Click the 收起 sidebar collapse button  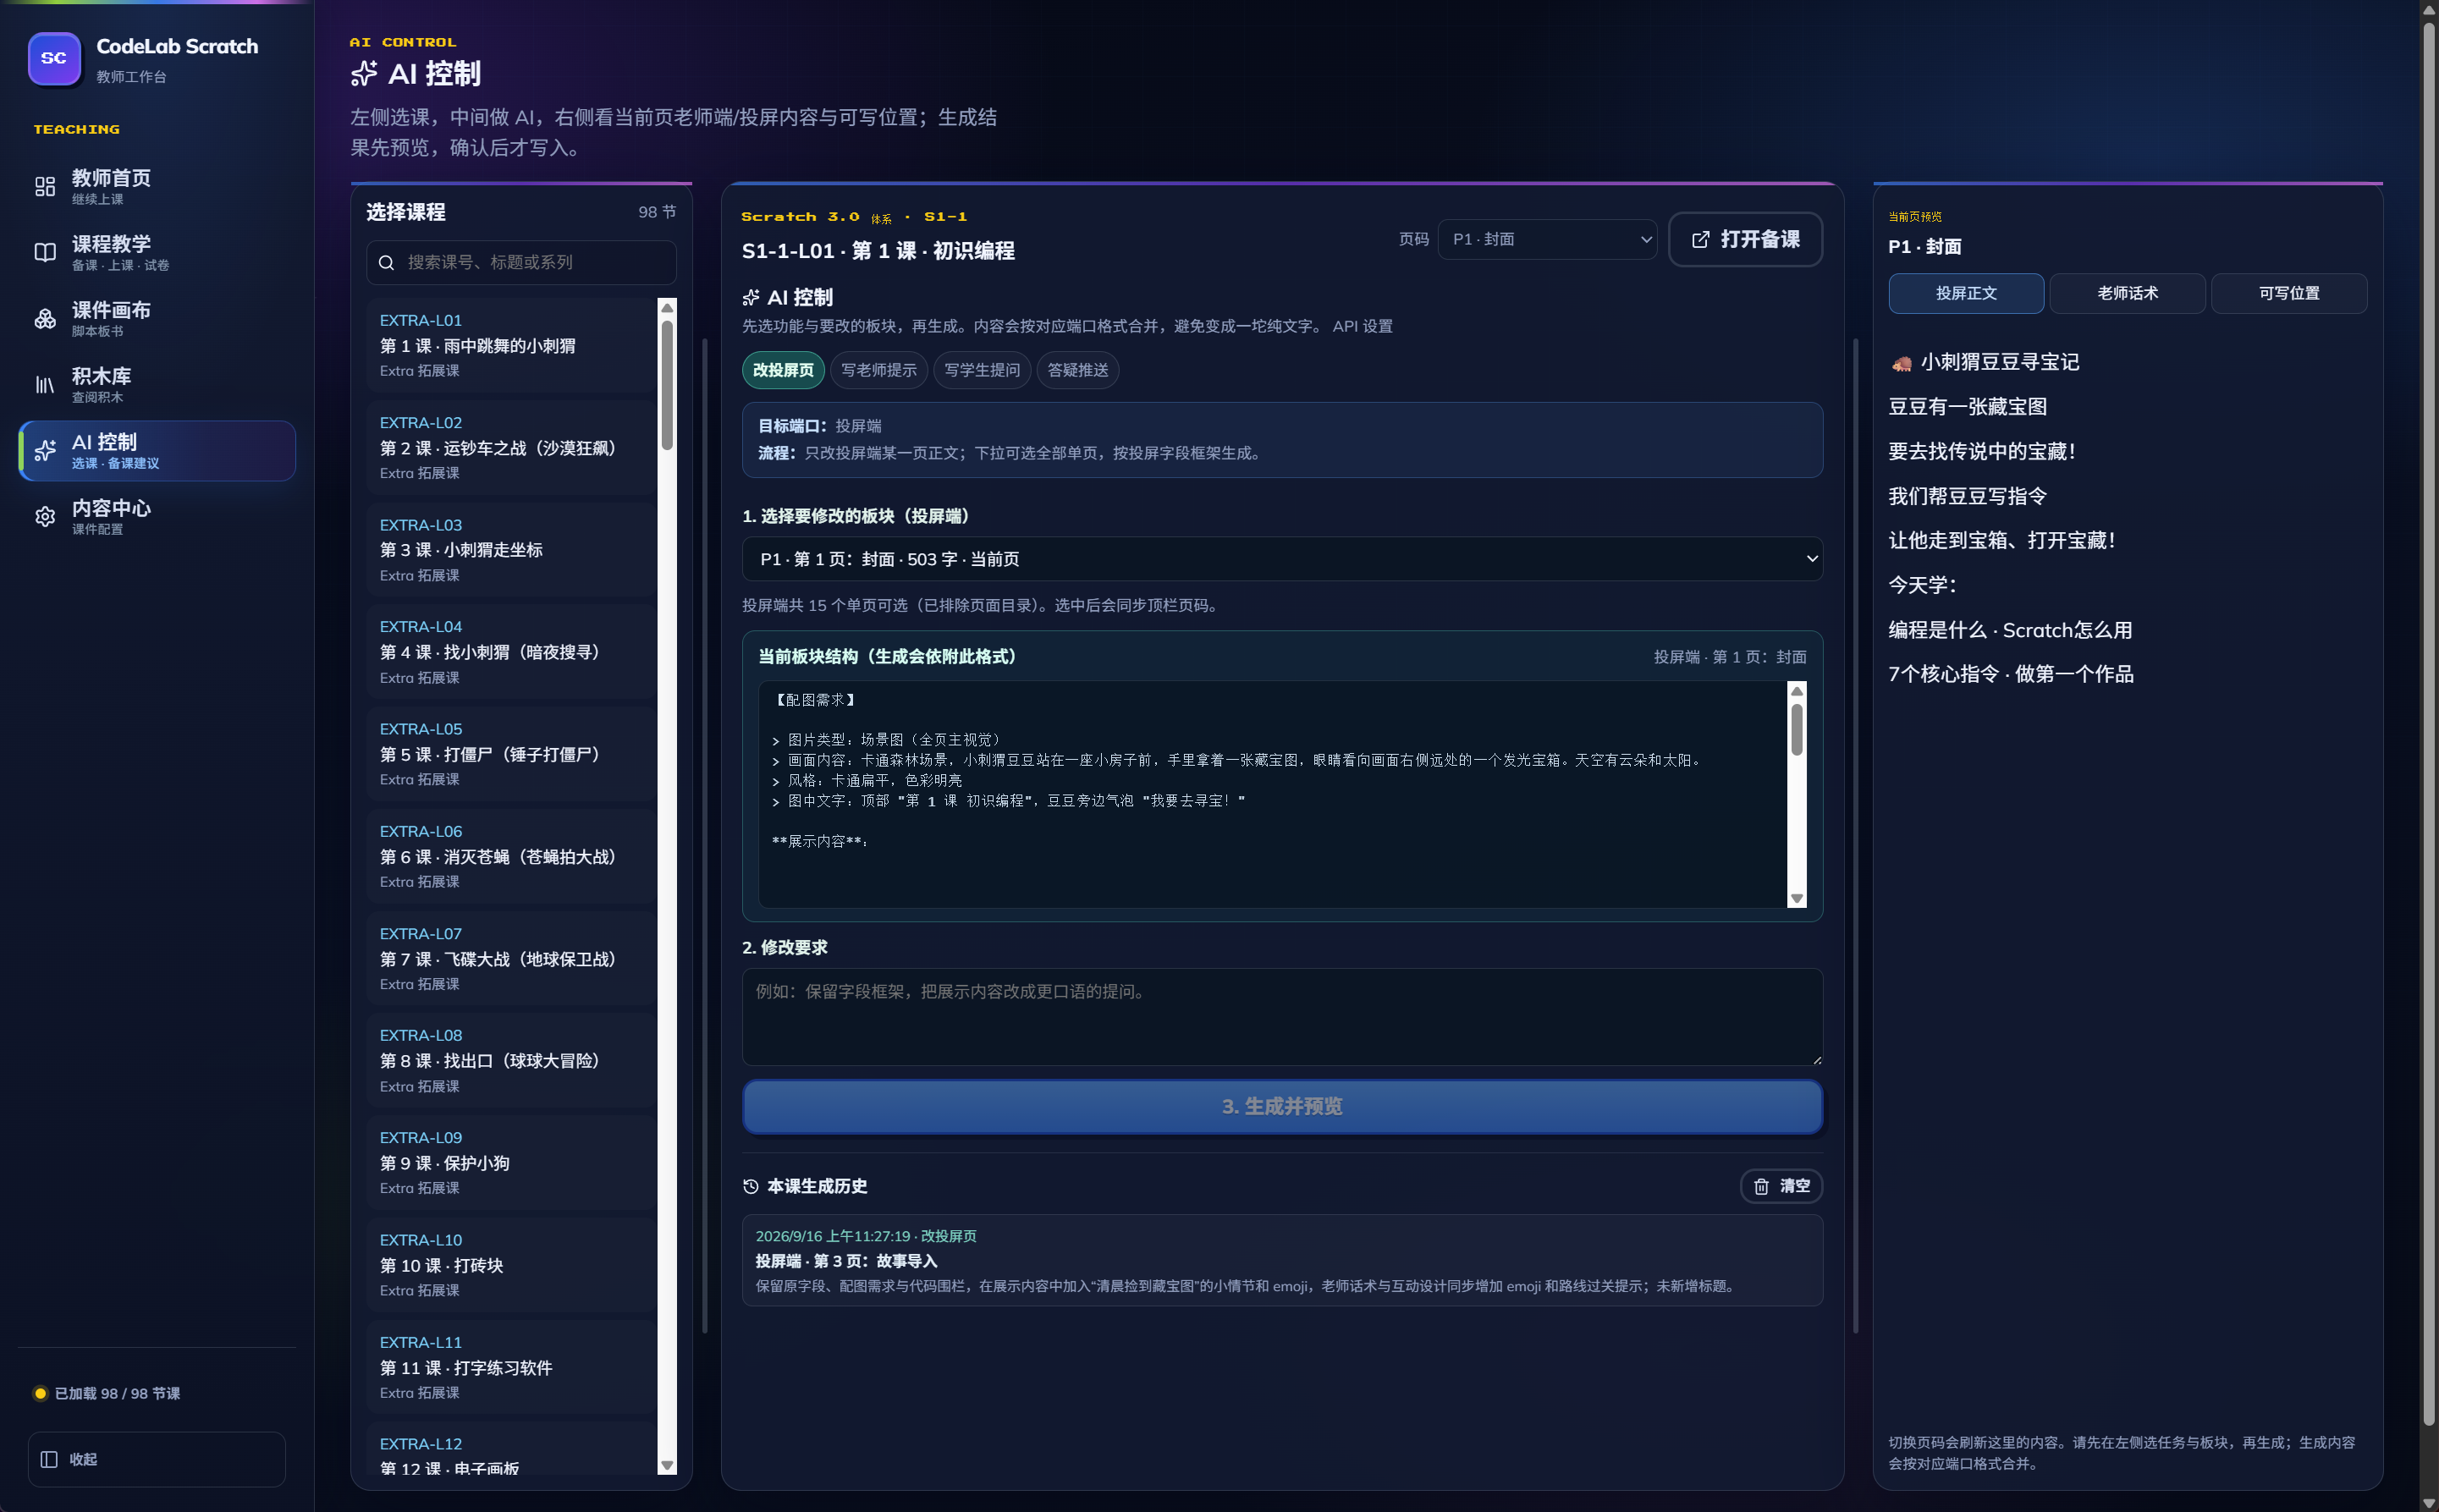click(157, 1459)
